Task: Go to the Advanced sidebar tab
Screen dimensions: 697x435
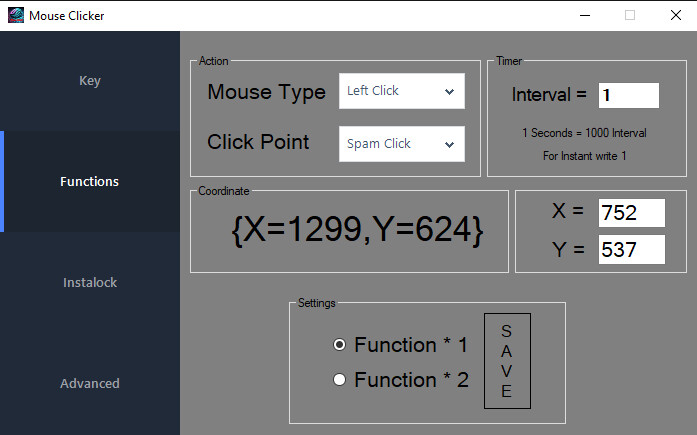Action: click(90, 383)
